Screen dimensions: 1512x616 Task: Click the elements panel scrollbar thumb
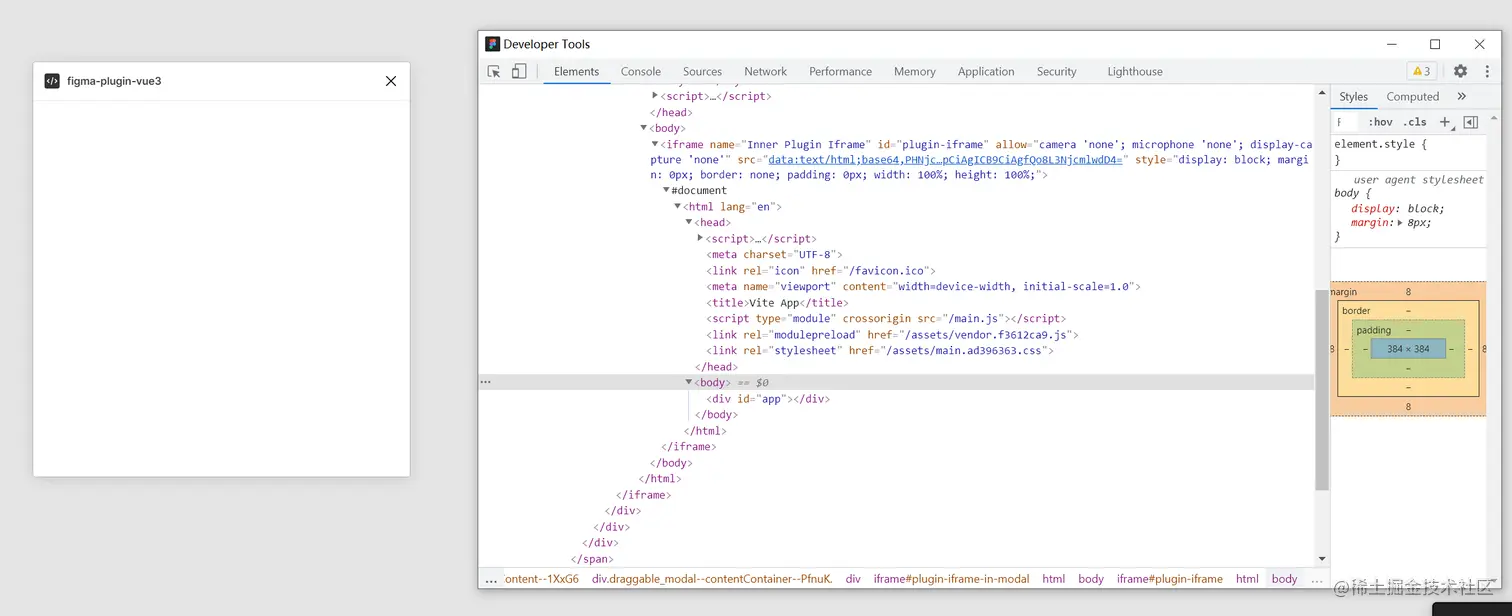pos(1322,389)
